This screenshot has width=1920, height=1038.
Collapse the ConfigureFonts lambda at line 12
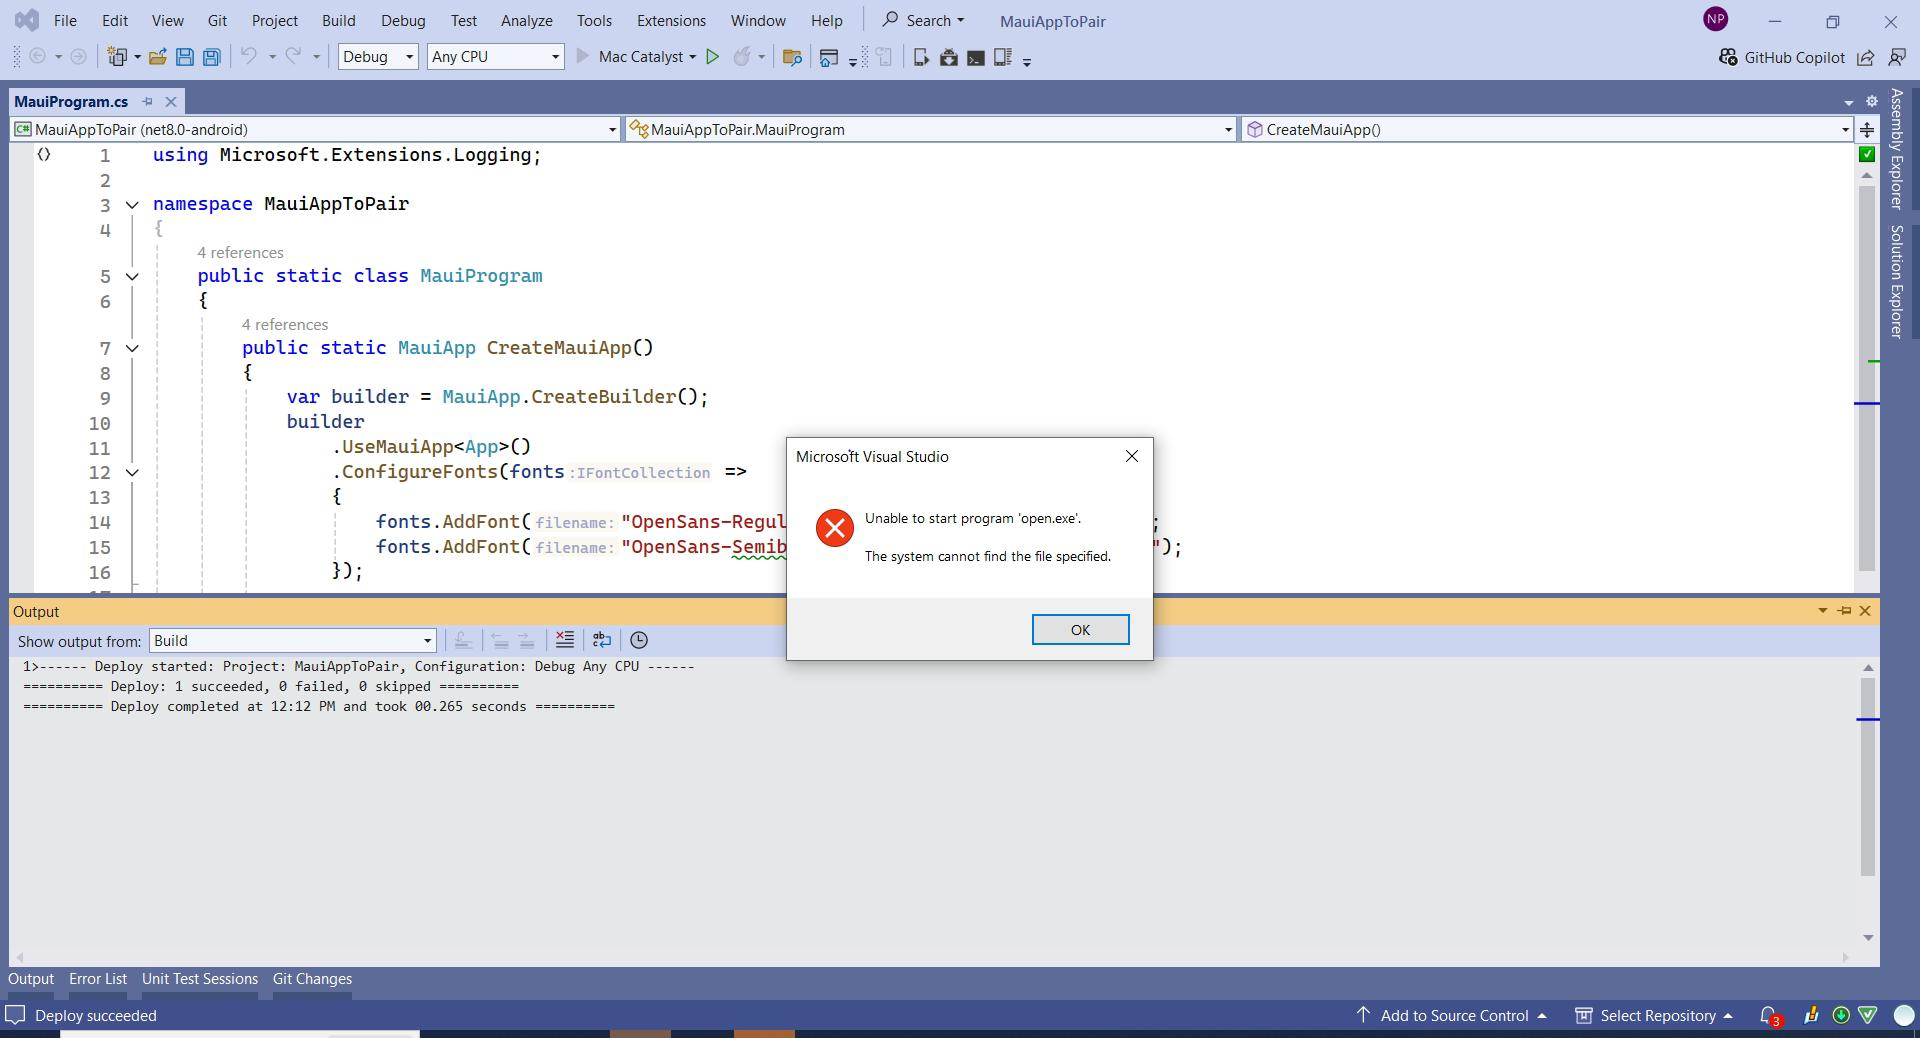132,472
